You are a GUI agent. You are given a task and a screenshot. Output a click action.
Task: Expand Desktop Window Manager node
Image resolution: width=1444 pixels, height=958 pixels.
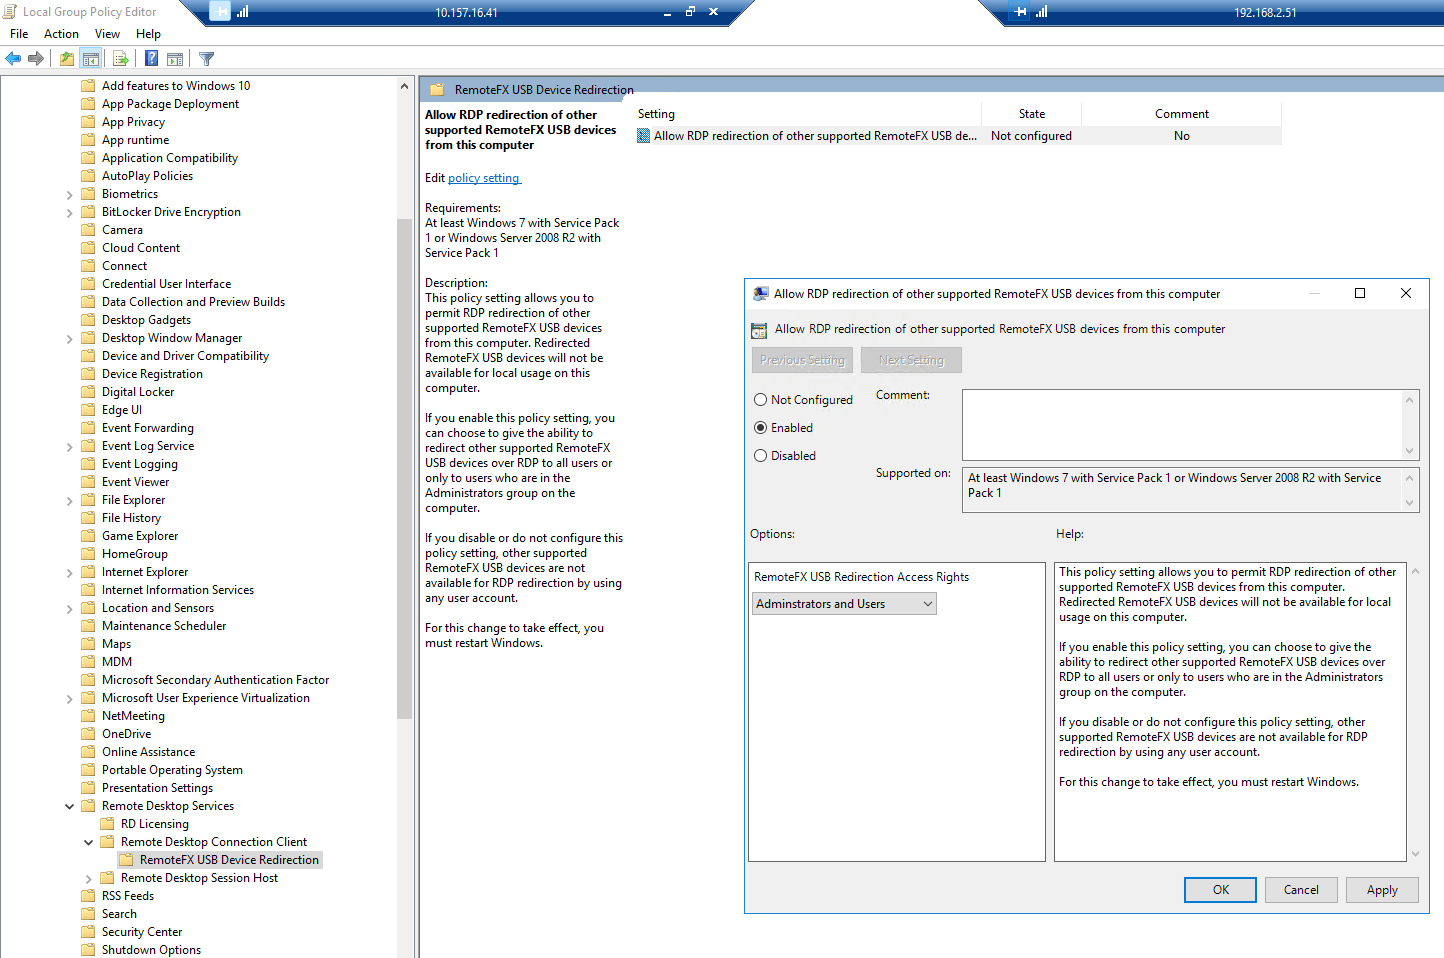click(69, 339)
